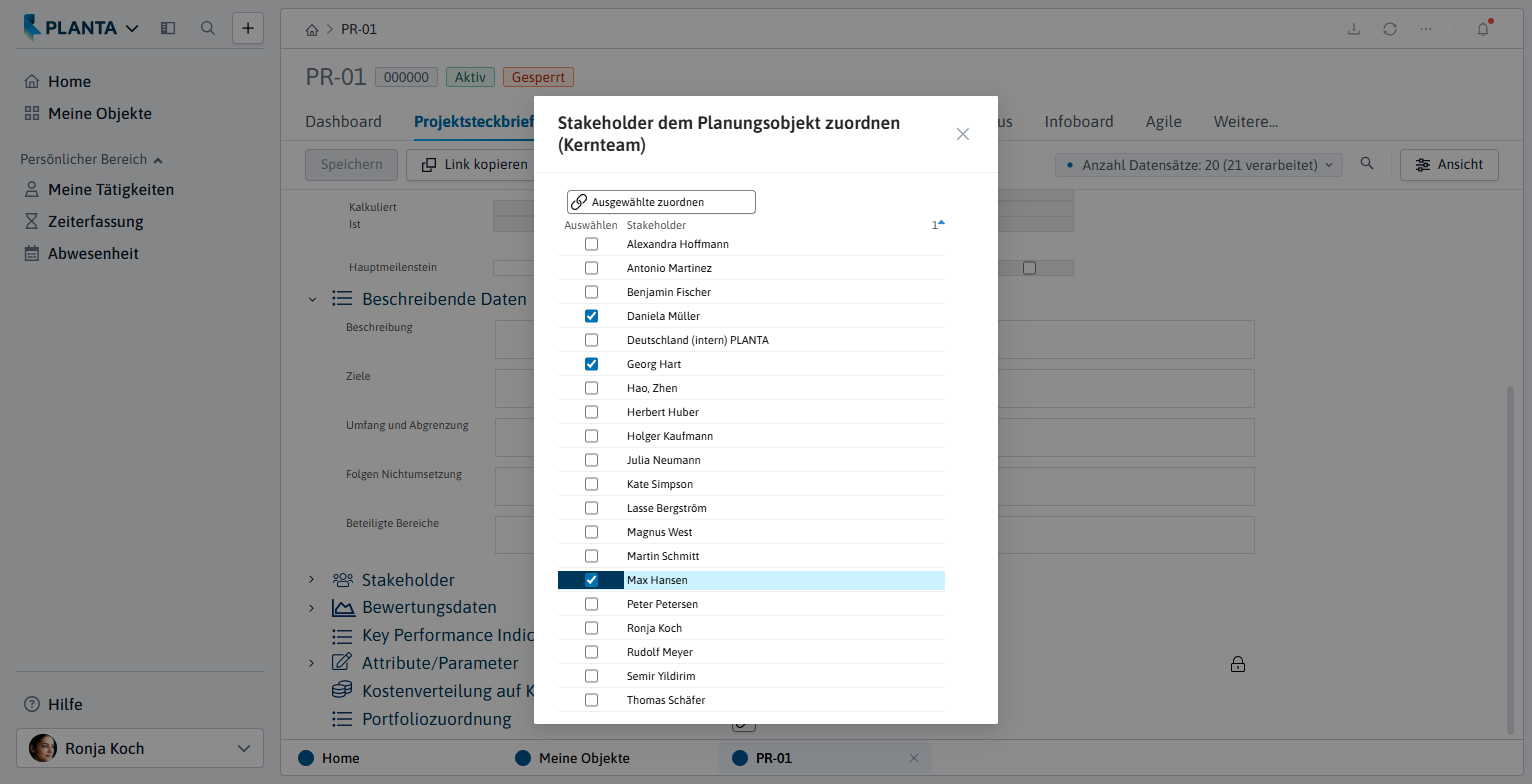Screen dimensions: 1532x784
Task: Click the plus button to create new
Action: click(x=248, y=28)
